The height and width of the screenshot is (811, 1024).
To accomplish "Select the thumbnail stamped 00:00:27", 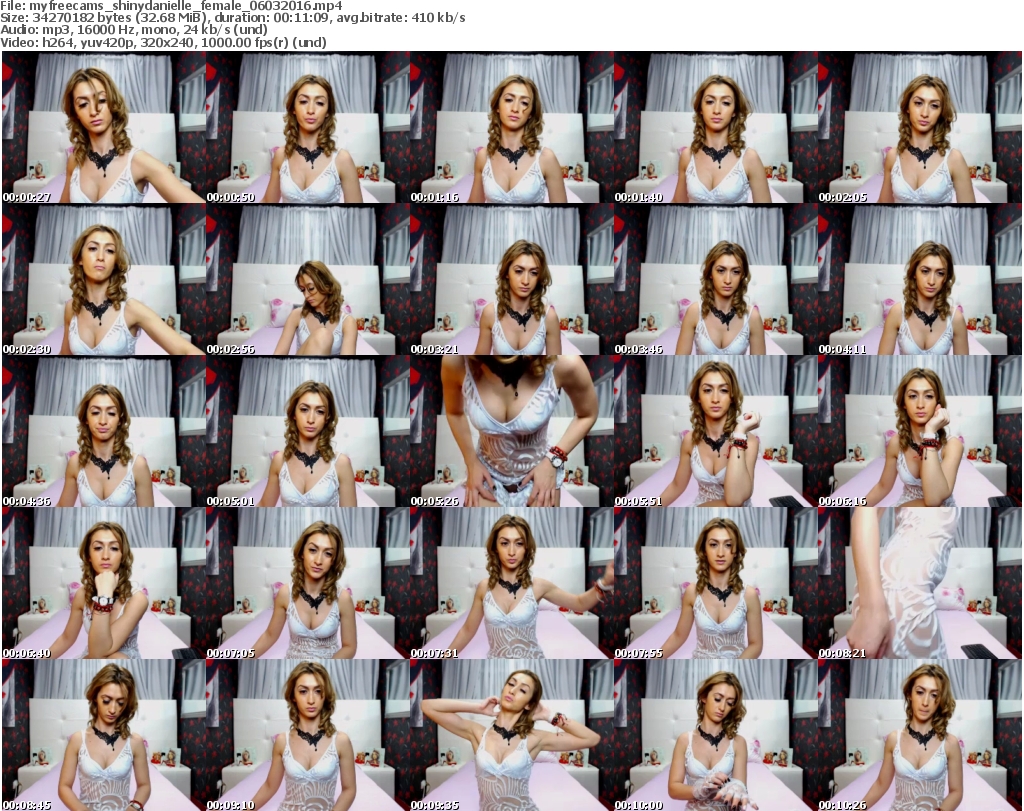I will tap(104, 127).
